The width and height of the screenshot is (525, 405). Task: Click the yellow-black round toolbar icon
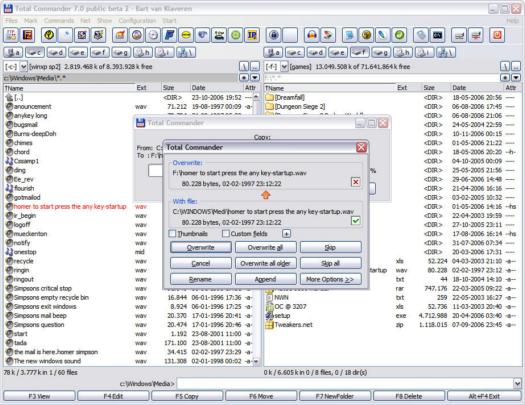[49, 35]
